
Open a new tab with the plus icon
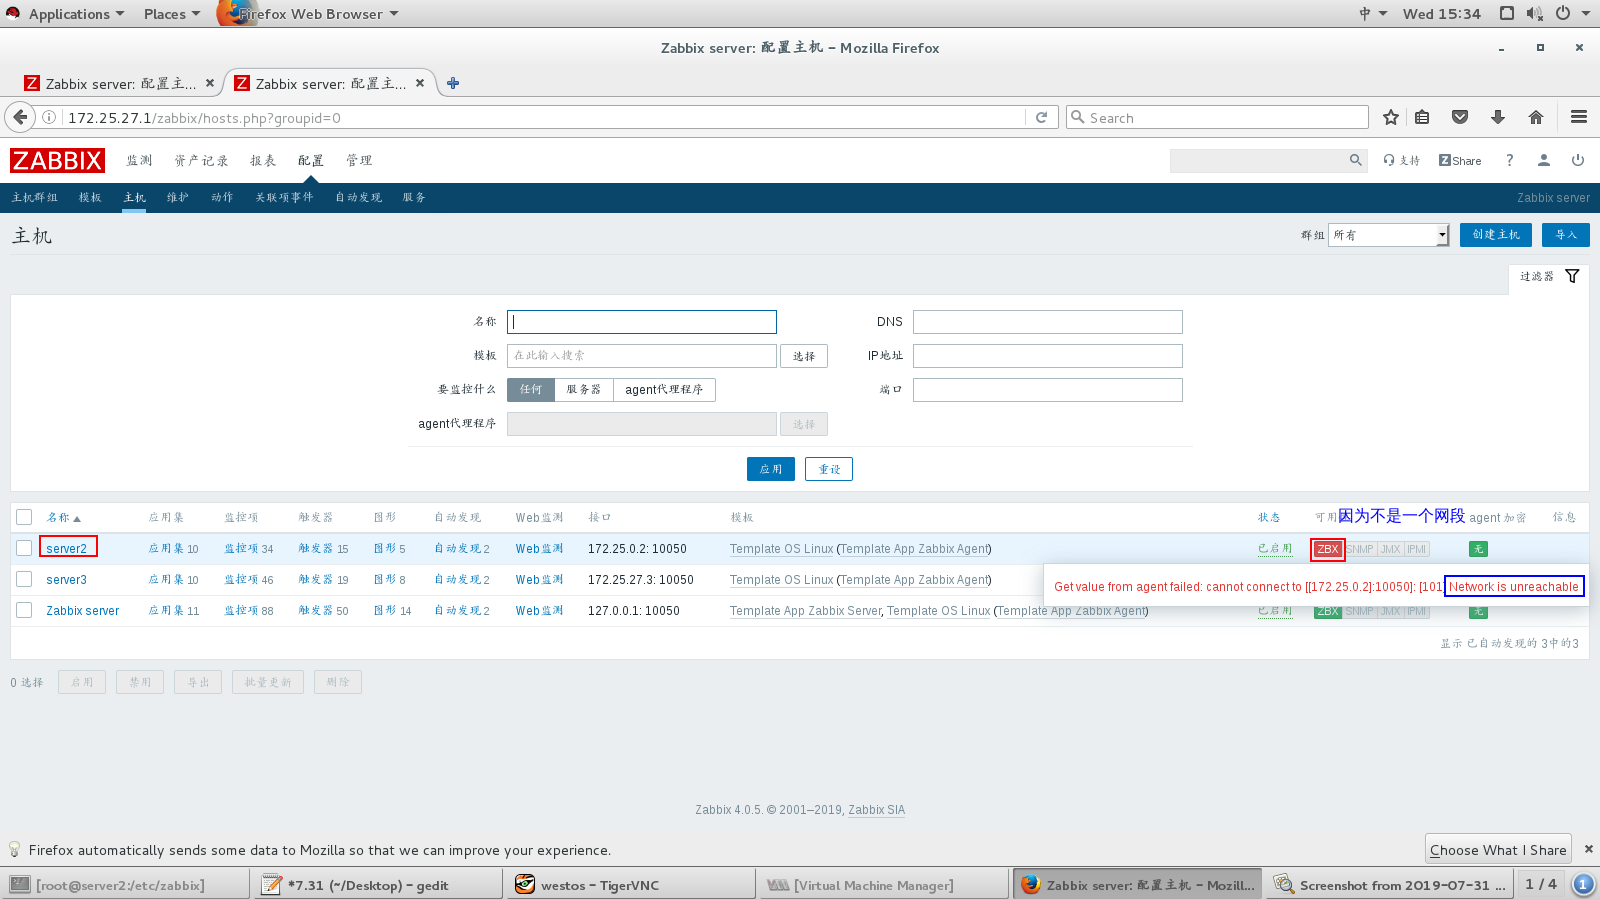[x=453, y=83]
